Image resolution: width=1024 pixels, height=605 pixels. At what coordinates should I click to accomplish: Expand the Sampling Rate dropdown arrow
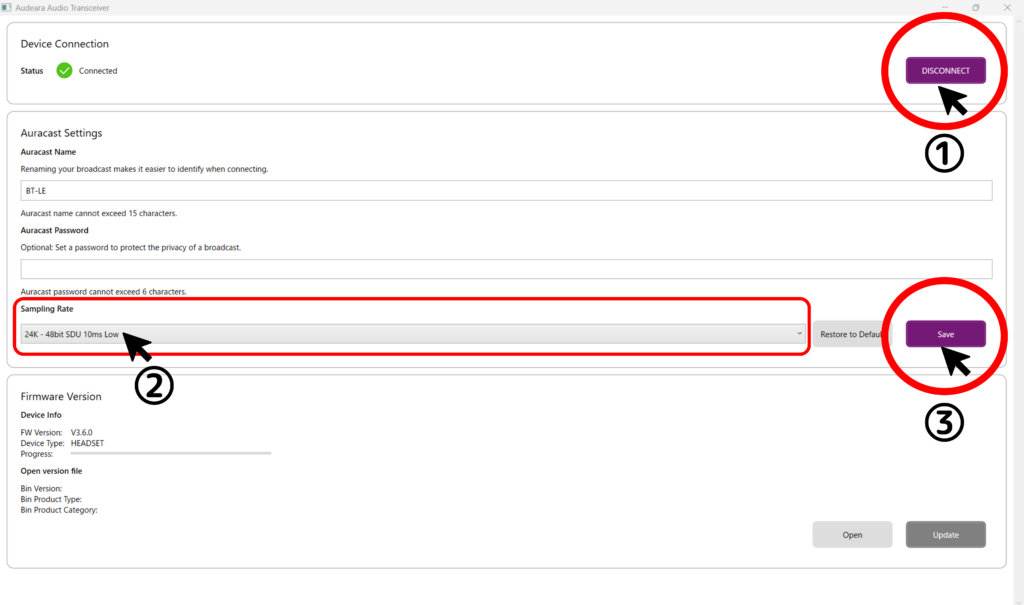click(x=799, y=334)
